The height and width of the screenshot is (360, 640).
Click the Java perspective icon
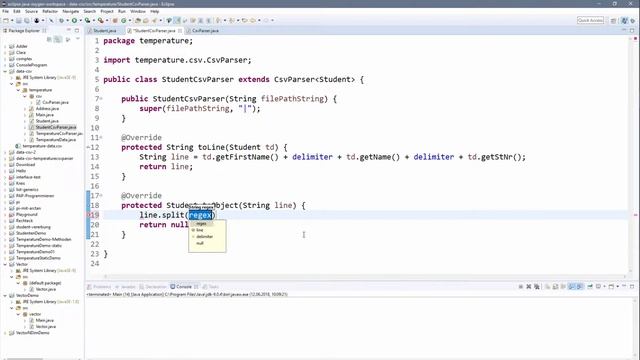click(624, 20)
